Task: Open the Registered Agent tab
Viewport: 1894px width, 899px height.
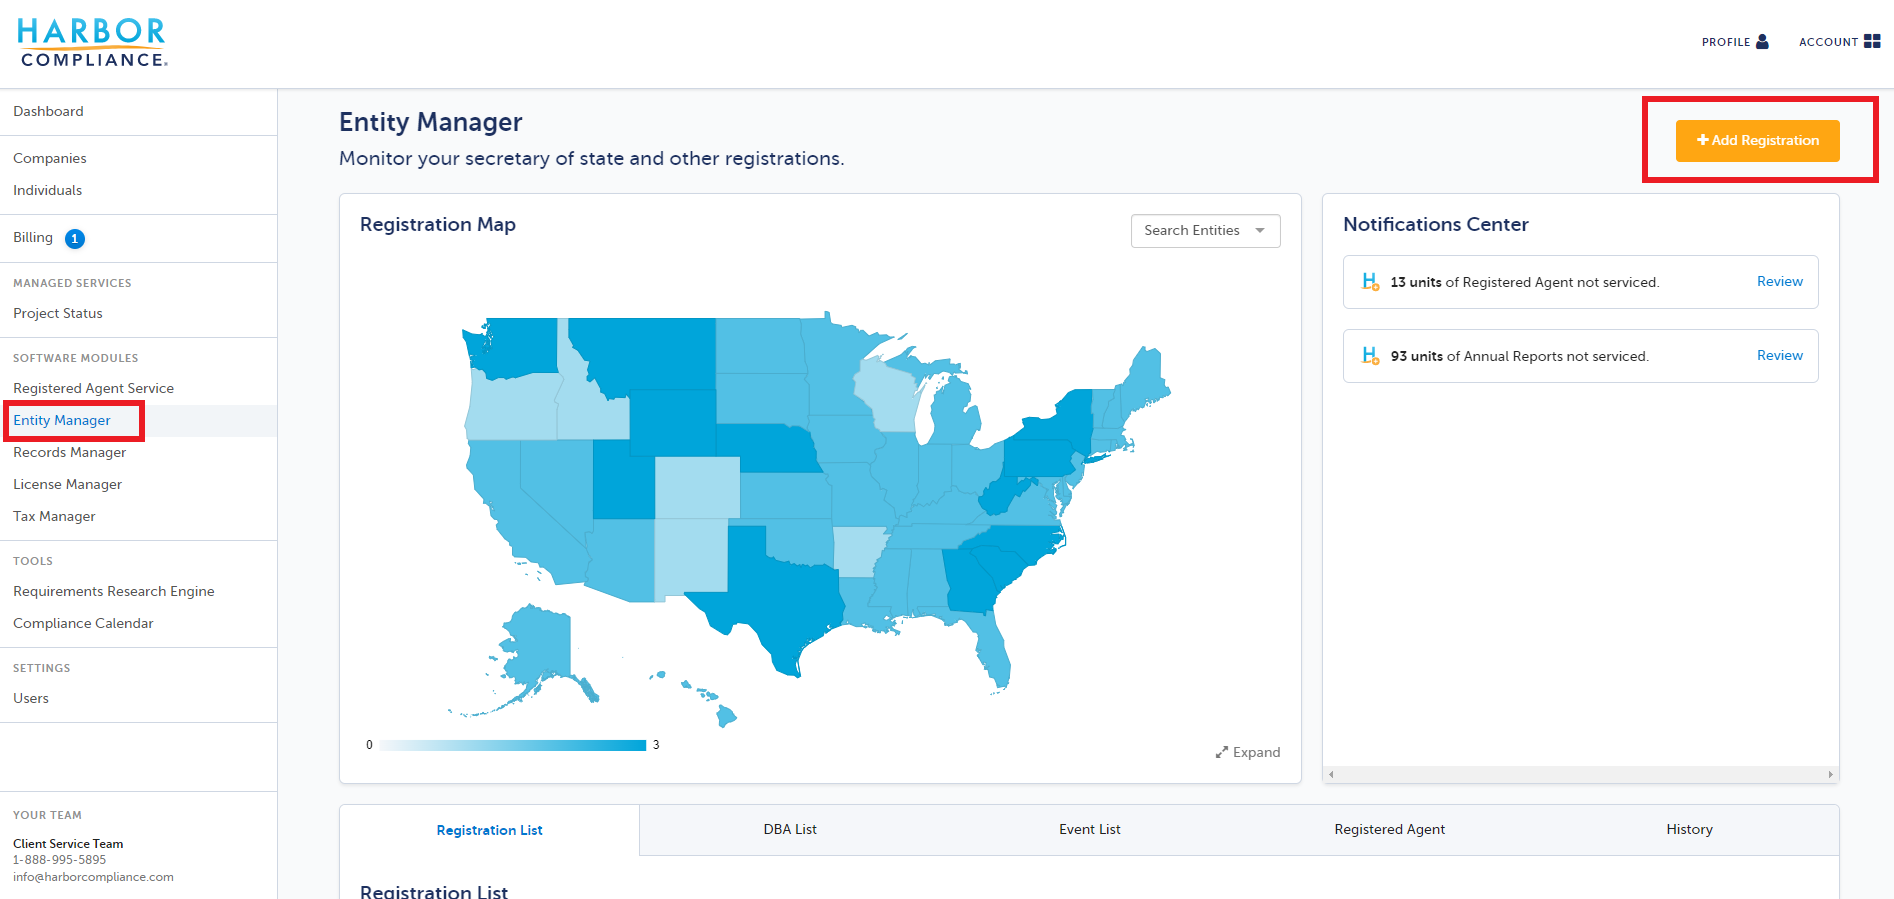Action: [x=1389, y=830]
